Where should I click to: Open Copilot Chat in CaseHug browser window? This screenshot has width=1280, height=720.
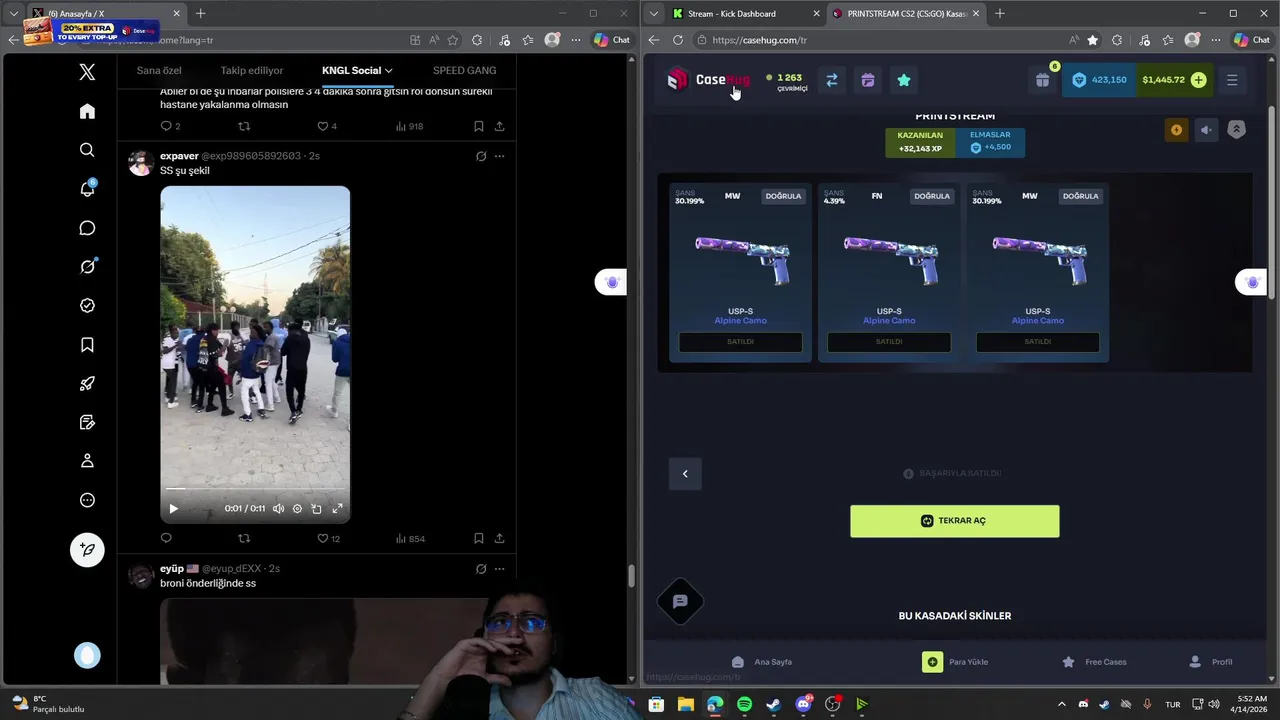tap(1252, 40)
